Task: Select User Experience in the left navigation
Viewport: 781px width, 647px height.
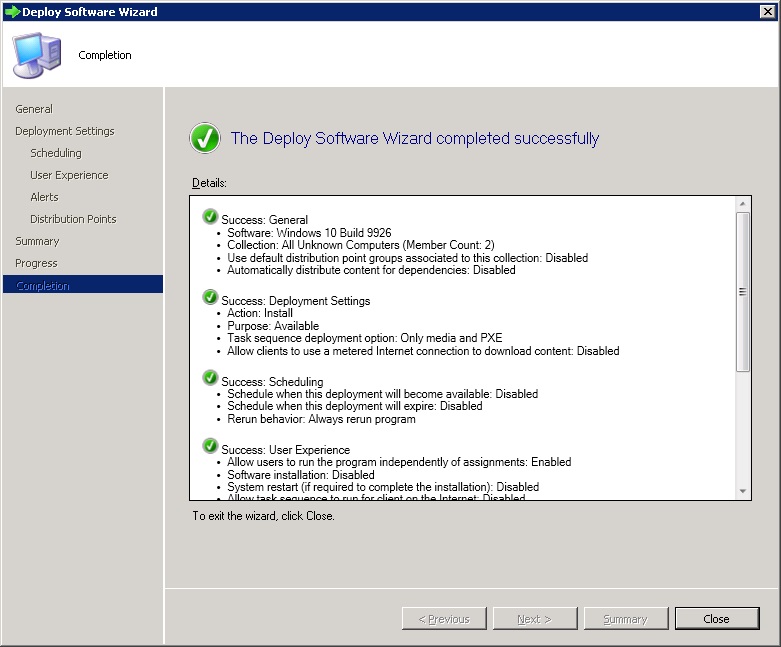Action: tap(69, 175)
